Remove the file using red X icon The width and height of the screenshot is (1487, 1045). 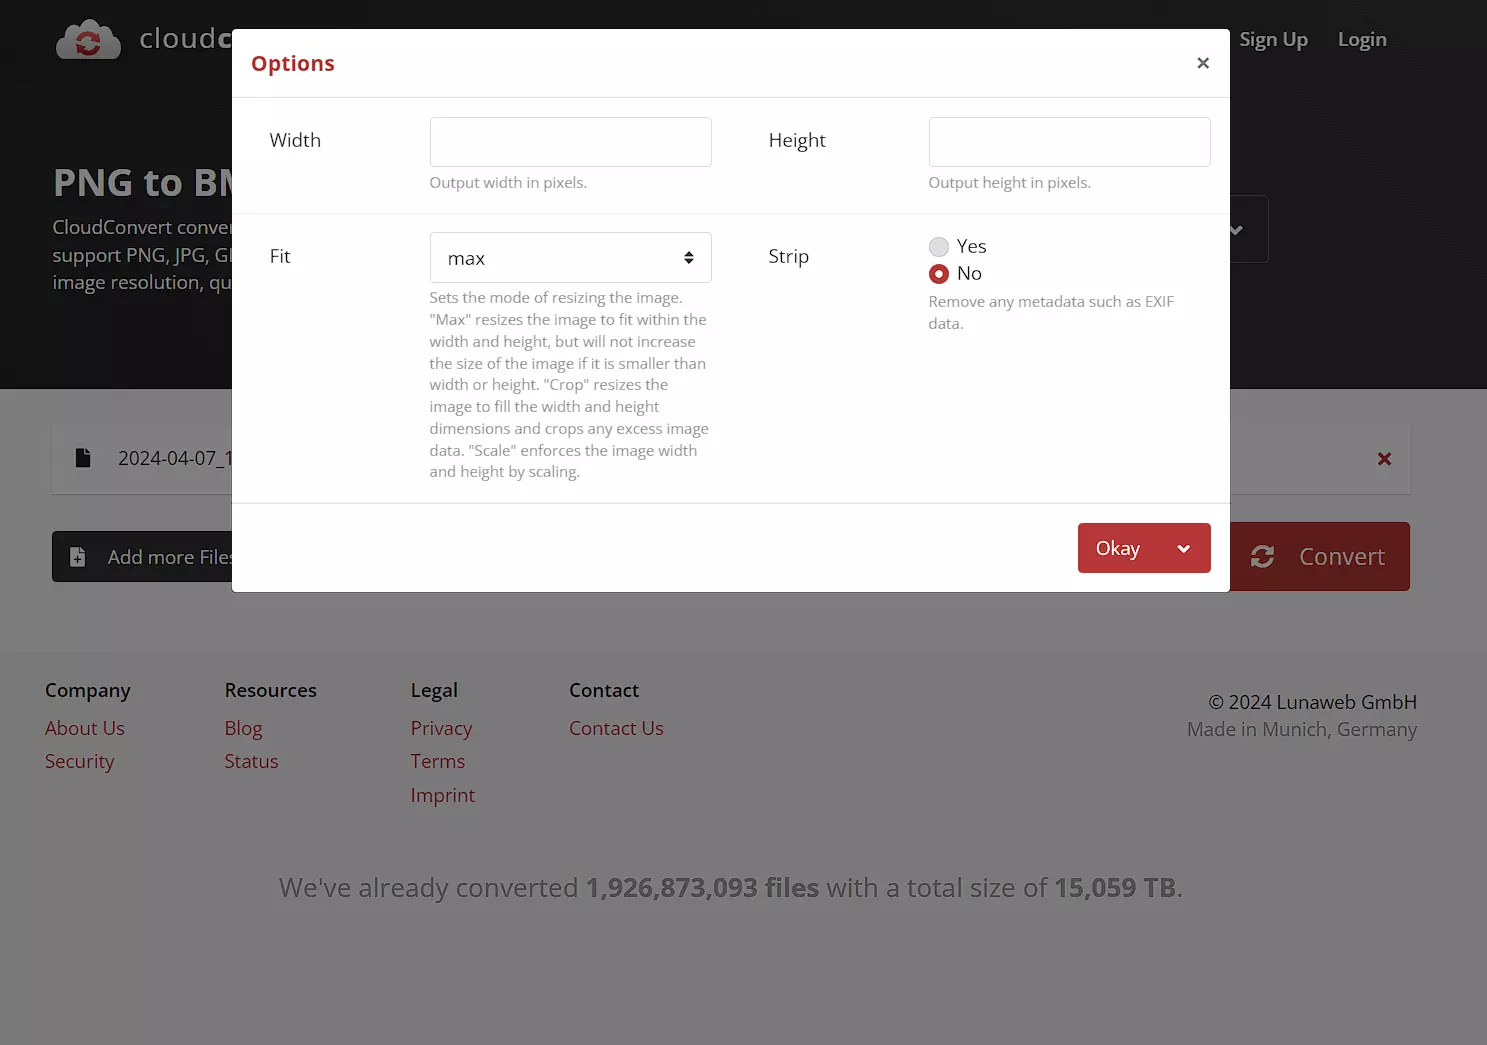tap(1384, 459)
